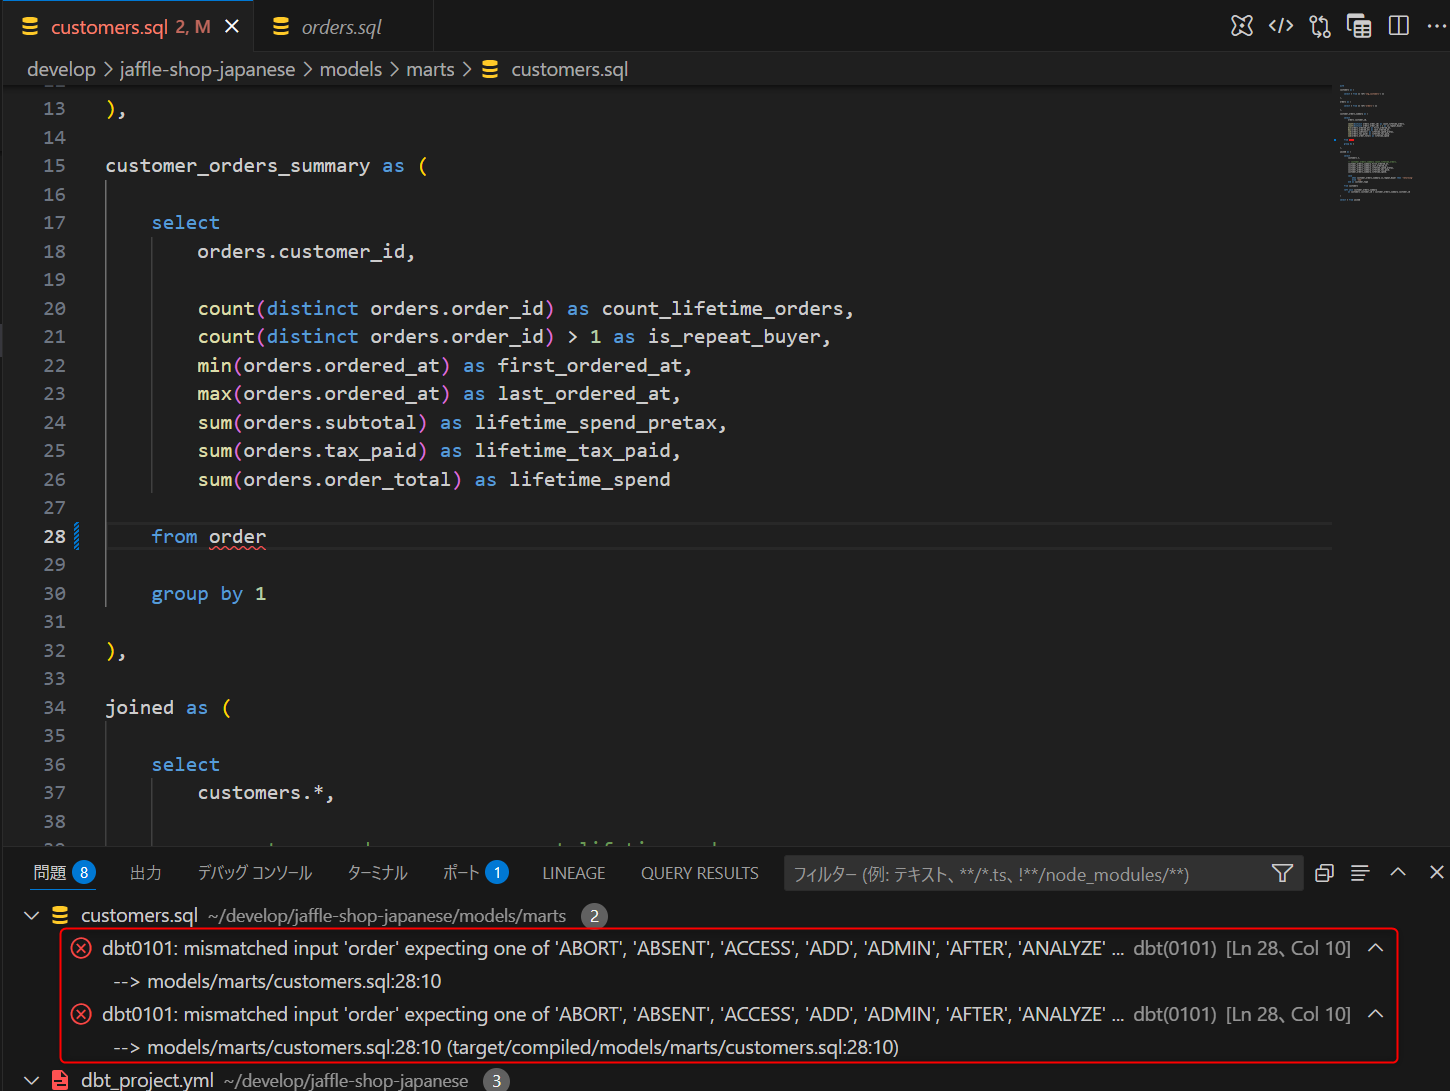Click customers.sql in the breadcrumb
Screen dimensions: 1450x1091
click(570, 69)
